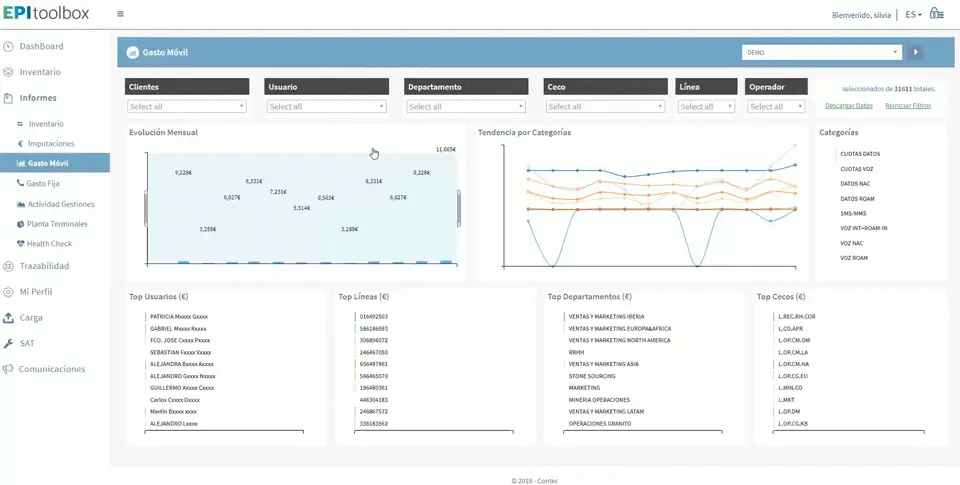960x485 pixels.
Task: Click the play arrow button beside DEMO
Action: pyautogui.click(x=915, y=53)
